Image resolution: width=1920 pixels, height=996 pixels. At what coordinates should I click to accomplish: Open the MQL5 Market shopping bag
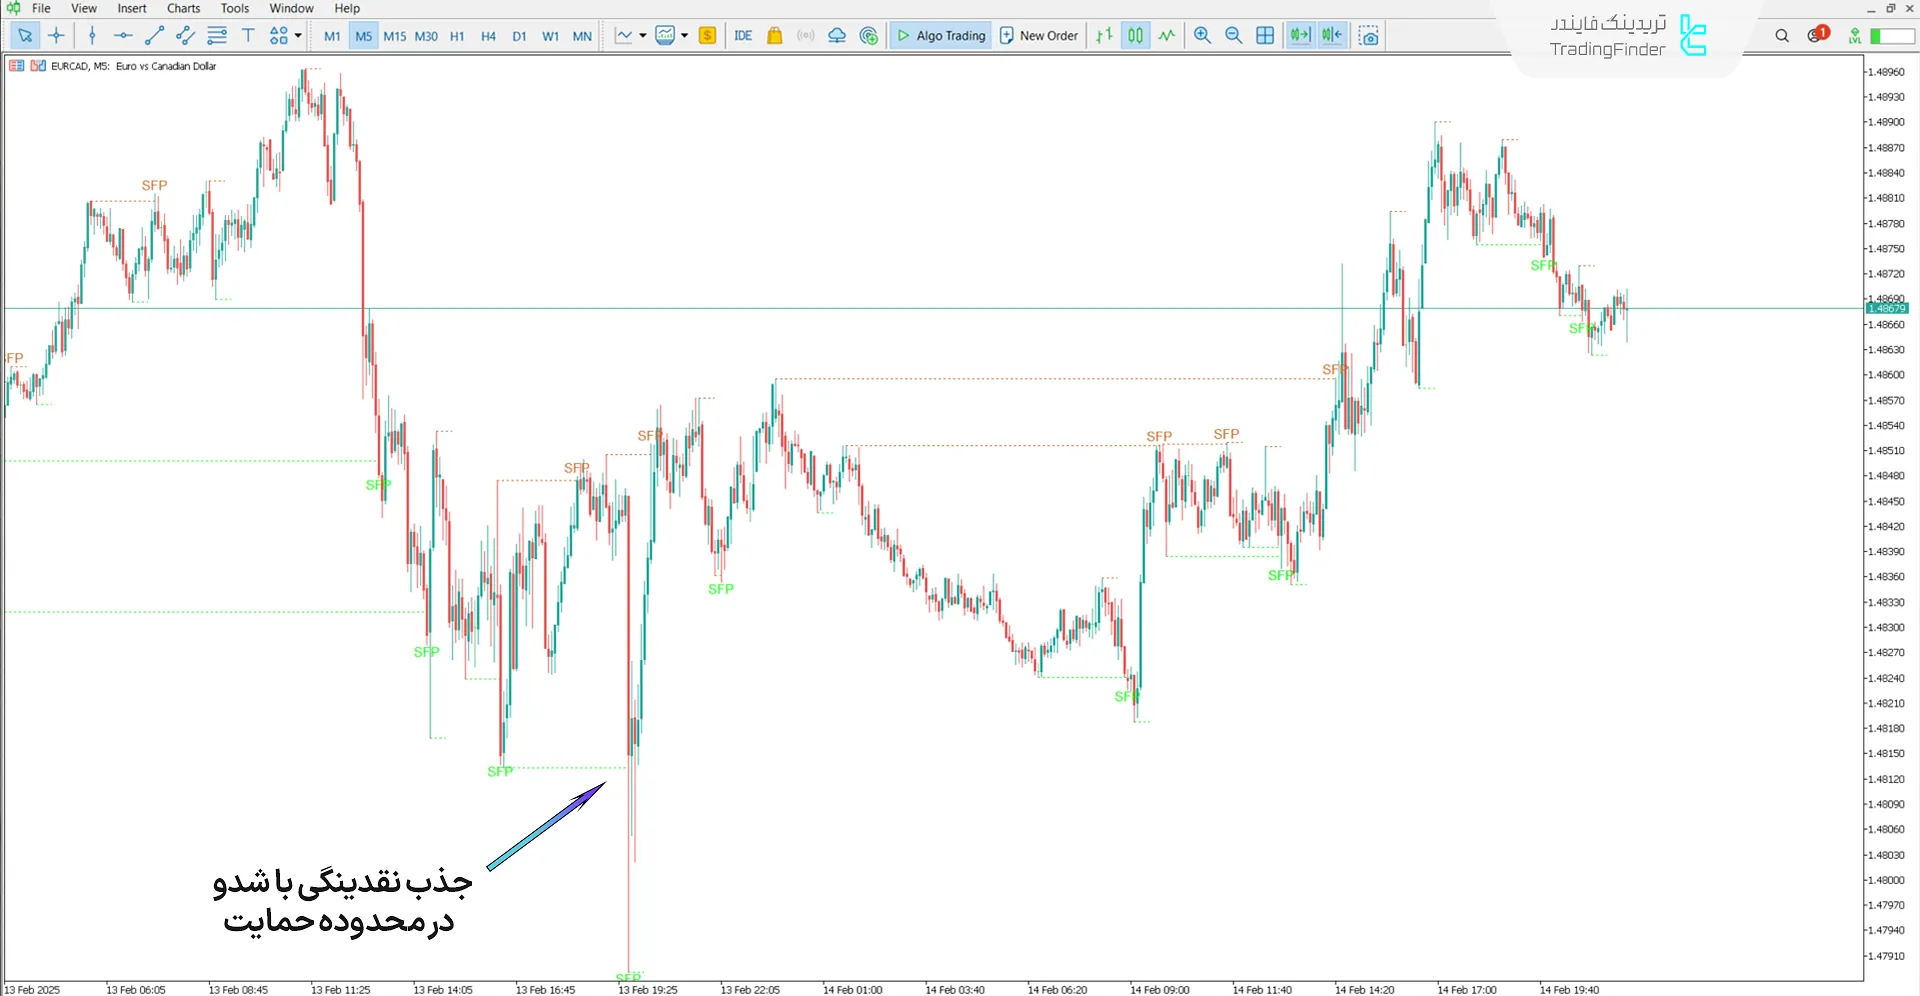coord(774,36)
